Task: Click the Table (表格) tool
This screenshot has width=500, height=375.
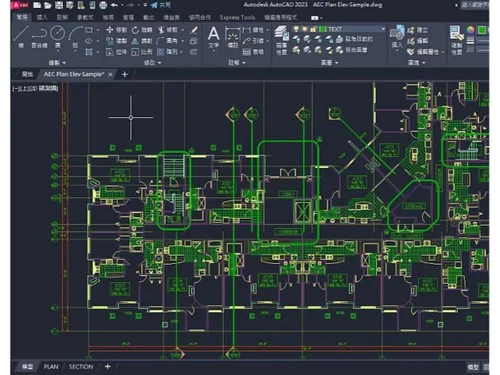Action: pyautogui.click(x=253, y=52)
